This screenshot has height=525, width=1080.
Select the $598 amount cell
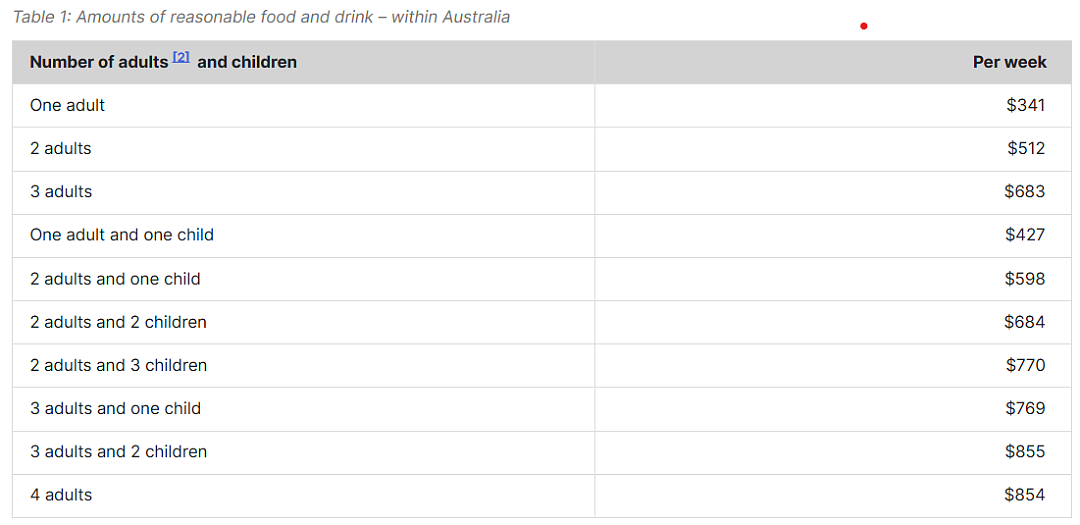point(1025,279)
